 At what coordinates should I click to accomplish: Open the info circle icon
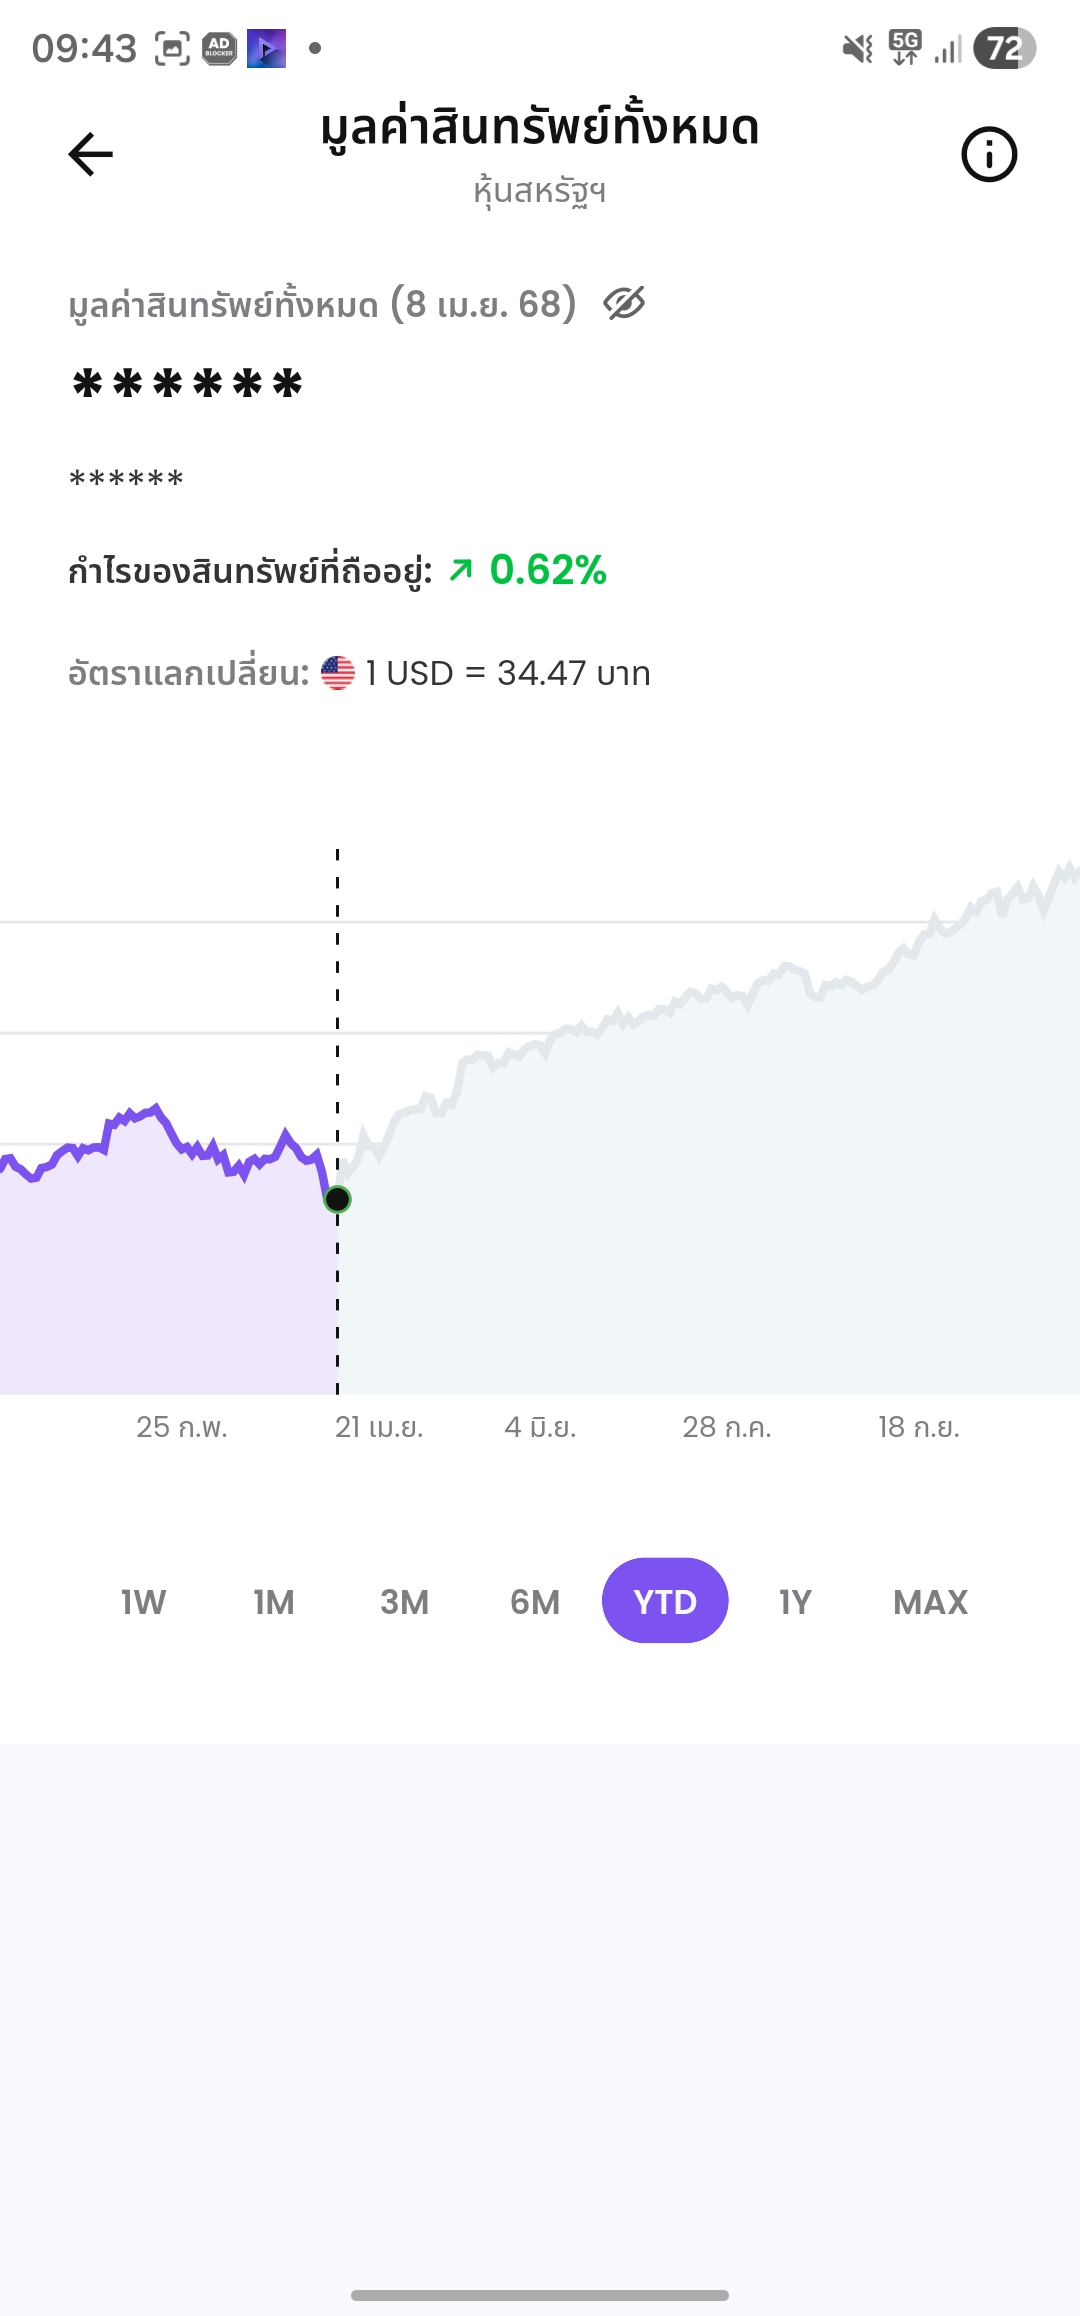coord(988,154)
